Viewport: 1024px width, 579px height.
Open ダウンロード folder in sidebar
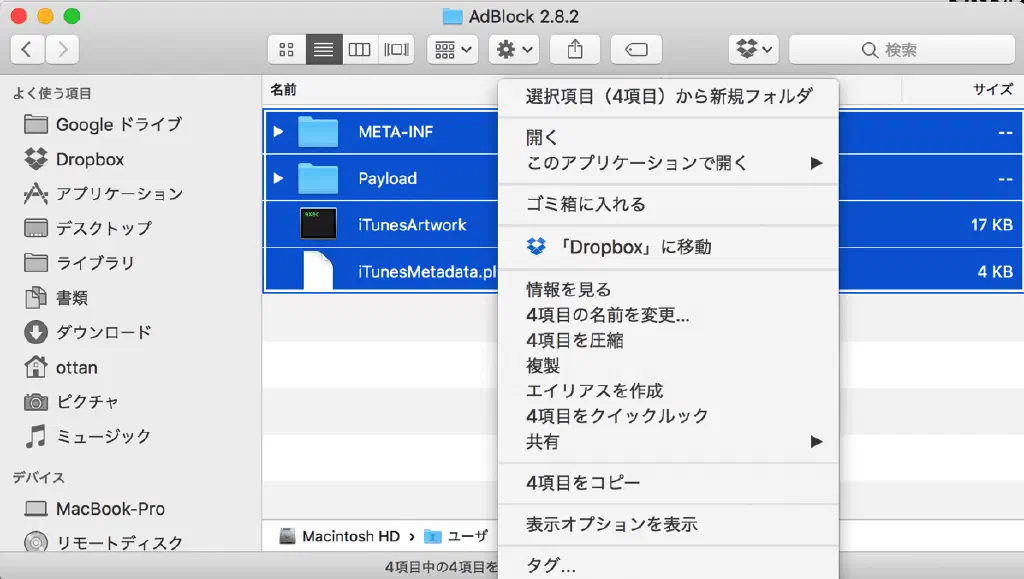click(103, 332)
